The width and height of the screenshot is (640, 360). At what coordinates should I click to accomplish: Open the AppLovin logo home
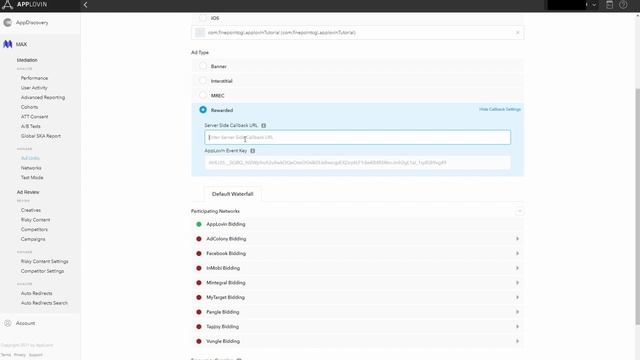[24, 5]
